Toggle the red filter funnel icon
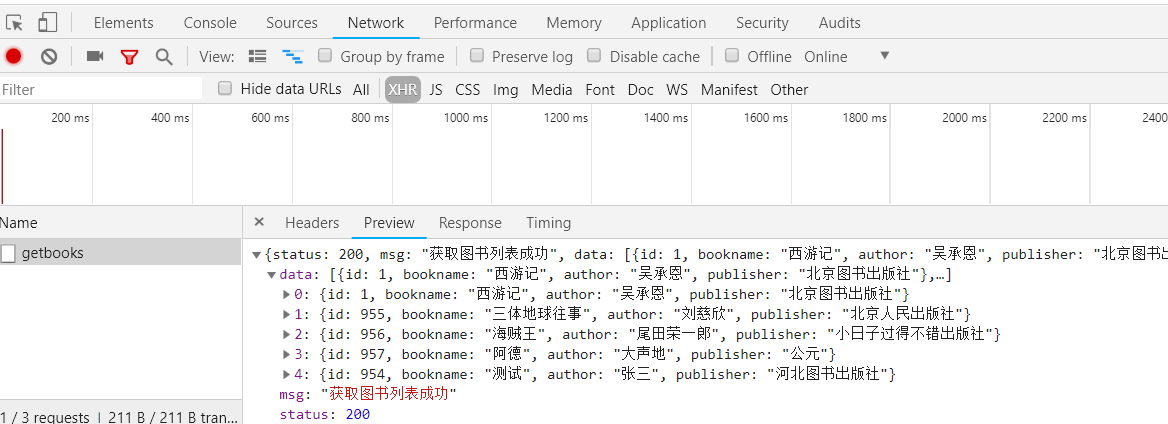Screen dimensions: 1168x424 130,57
